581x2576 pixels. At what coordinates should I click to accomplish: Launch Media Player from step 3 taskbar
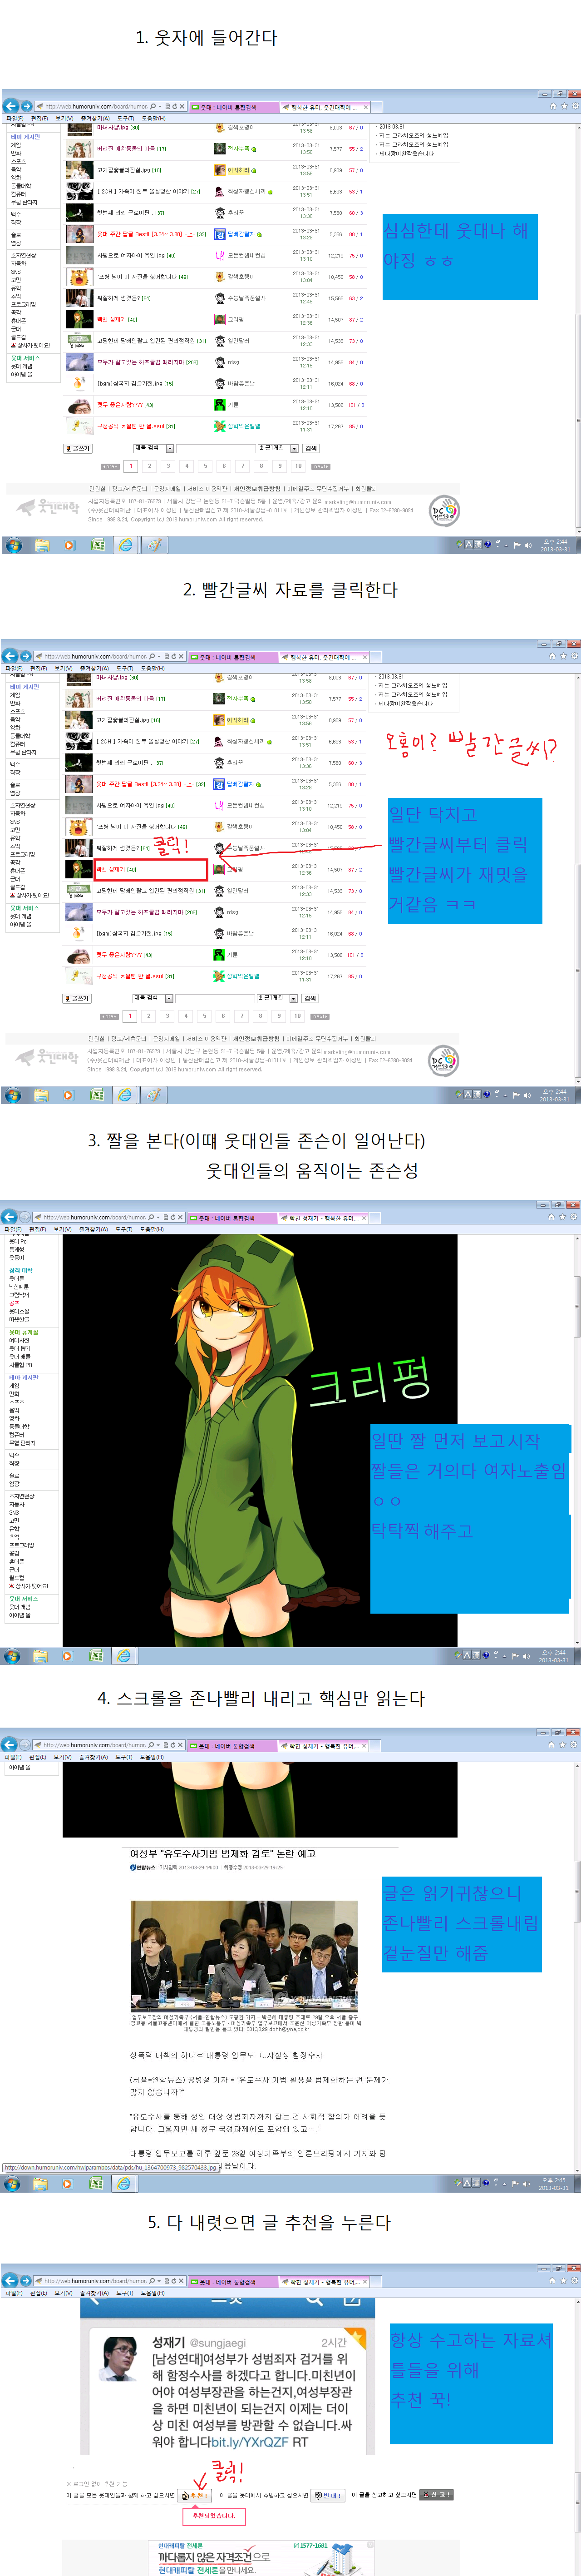68,1656
